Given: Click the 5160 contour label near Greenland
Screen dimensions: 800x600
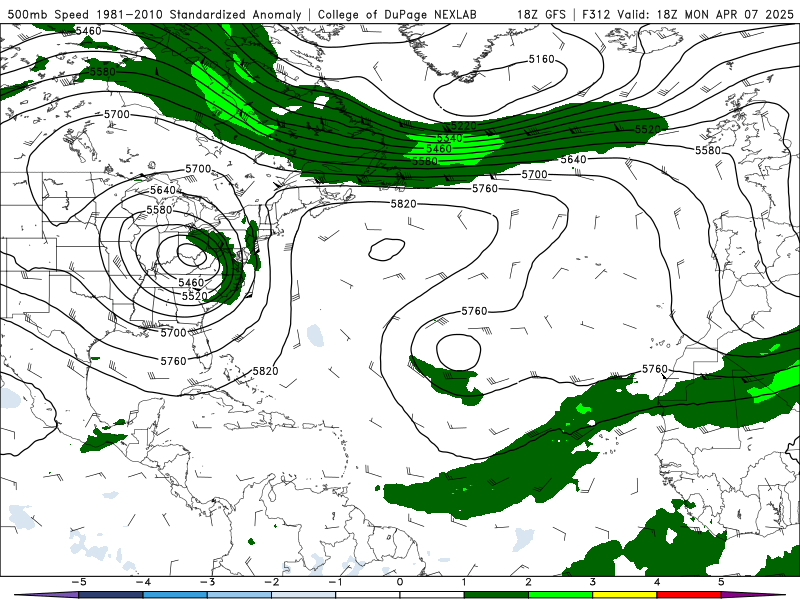Looking at the screenshot, I should (x=541, y=59).
